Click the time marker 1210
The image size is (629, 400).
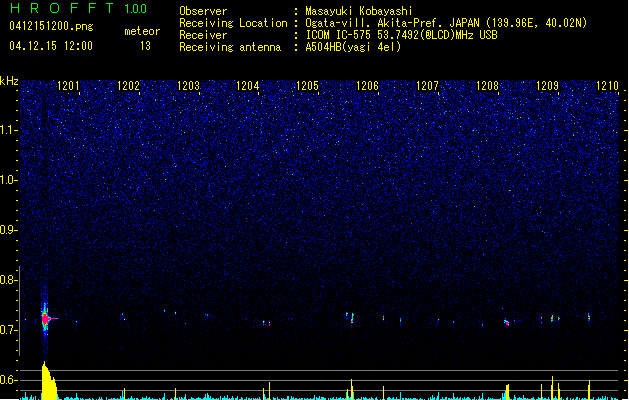pyautogui.click(x=607, y=86)
